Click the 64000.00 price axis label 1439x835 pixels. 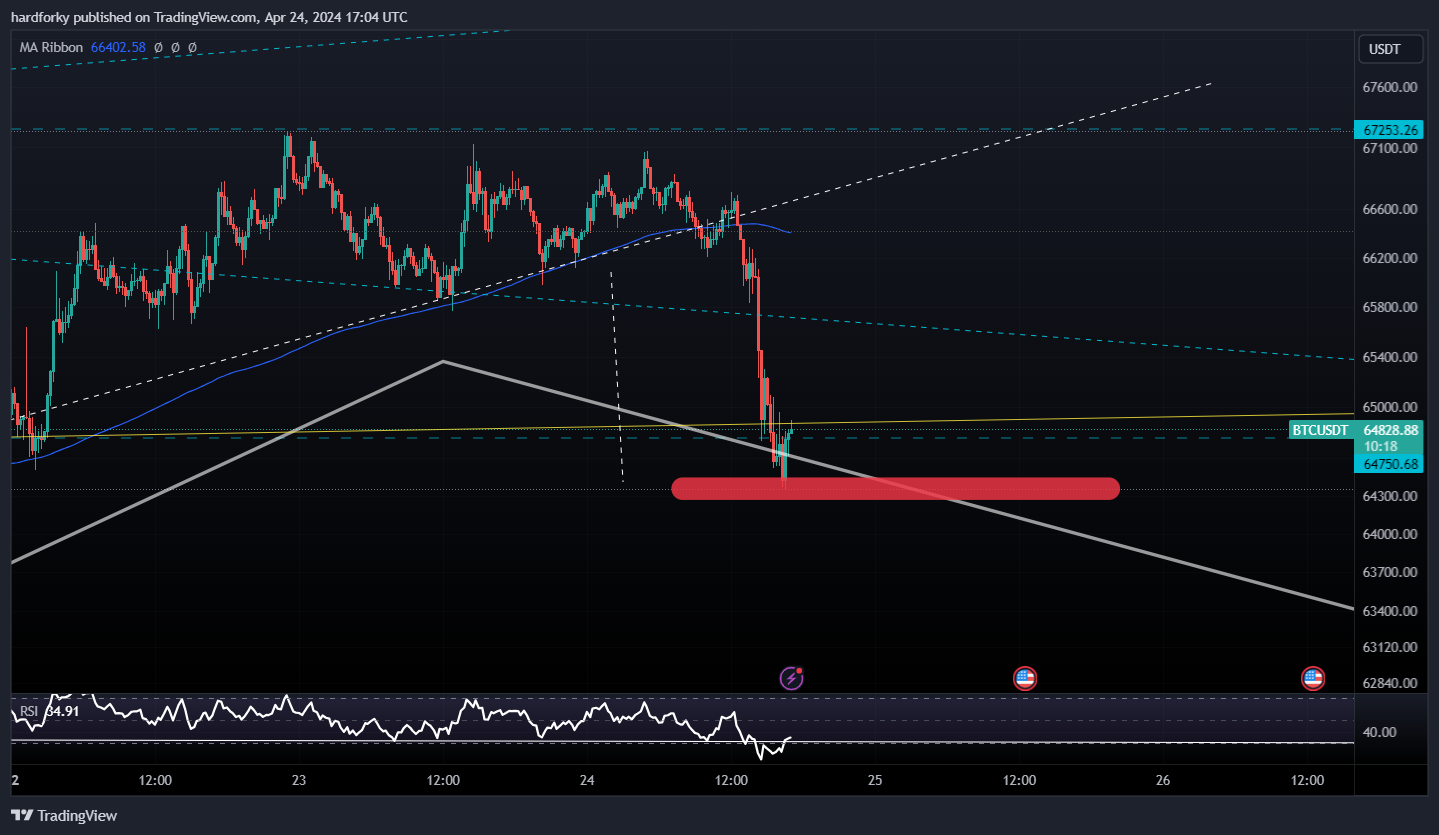pyautogui.click(x=1391, y=534)
